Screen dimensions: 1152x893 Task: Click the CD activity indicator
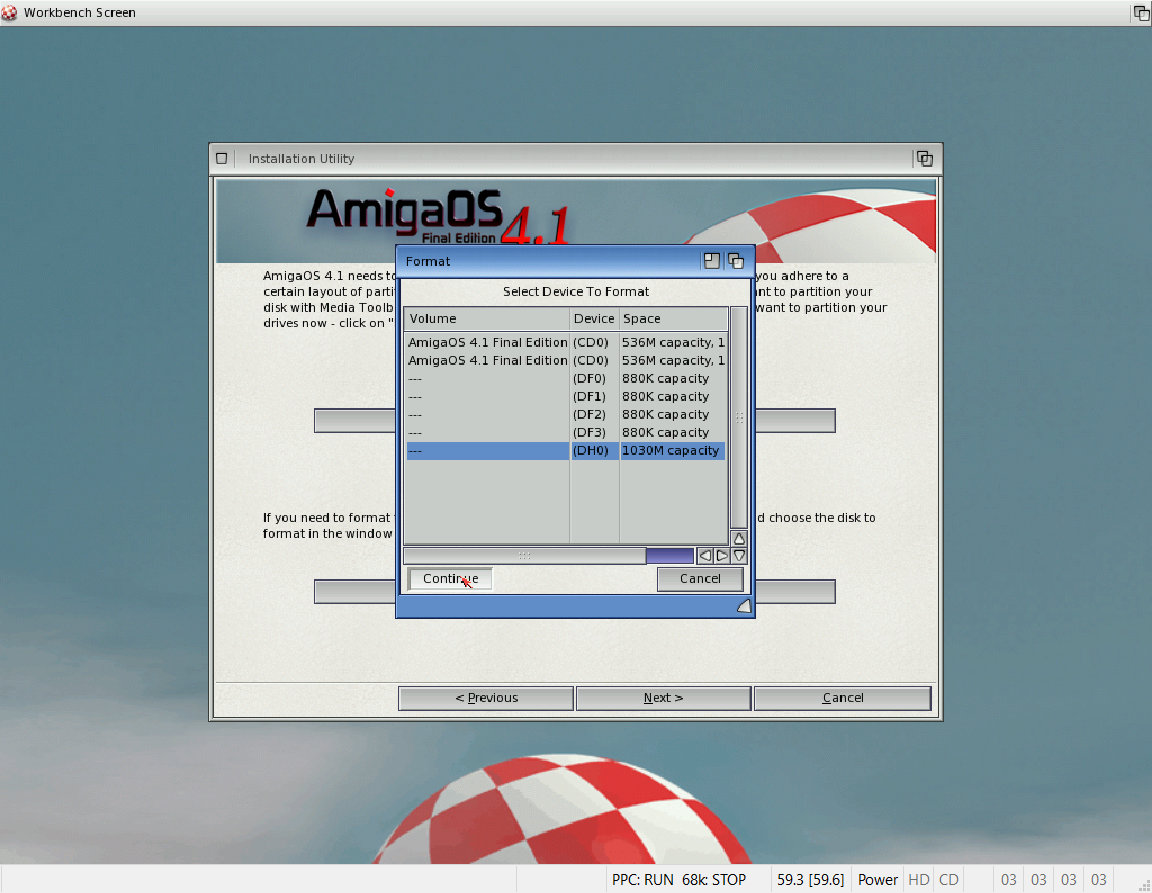(948, 880)
